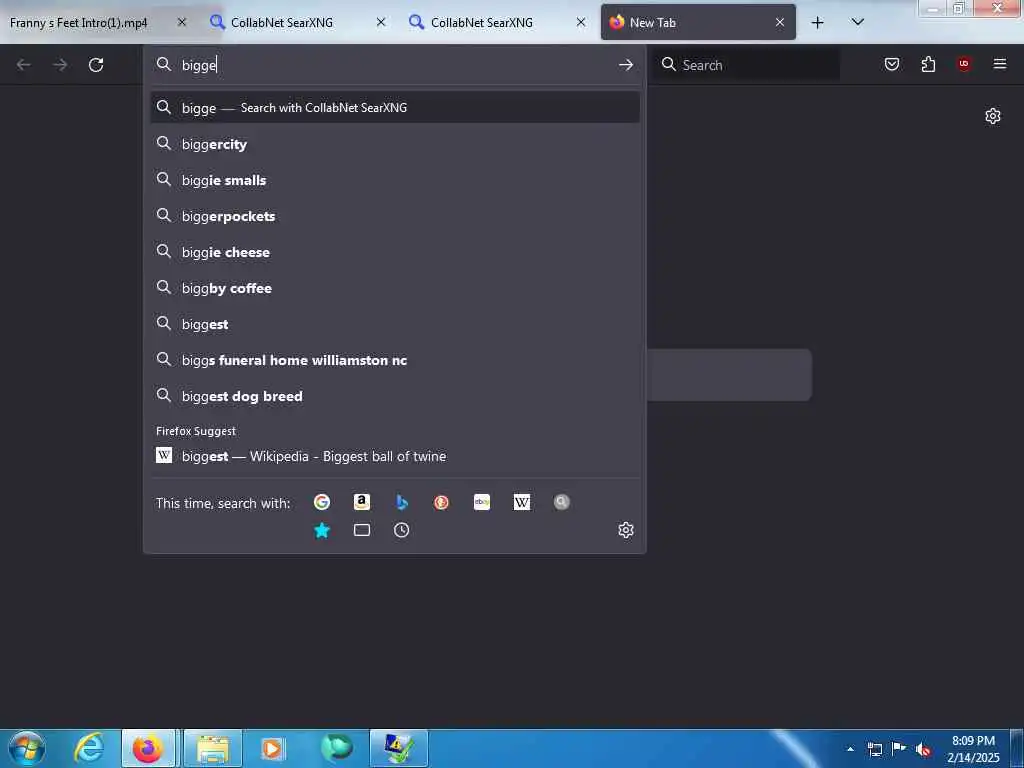Open the Save to Pocket button

892,64
